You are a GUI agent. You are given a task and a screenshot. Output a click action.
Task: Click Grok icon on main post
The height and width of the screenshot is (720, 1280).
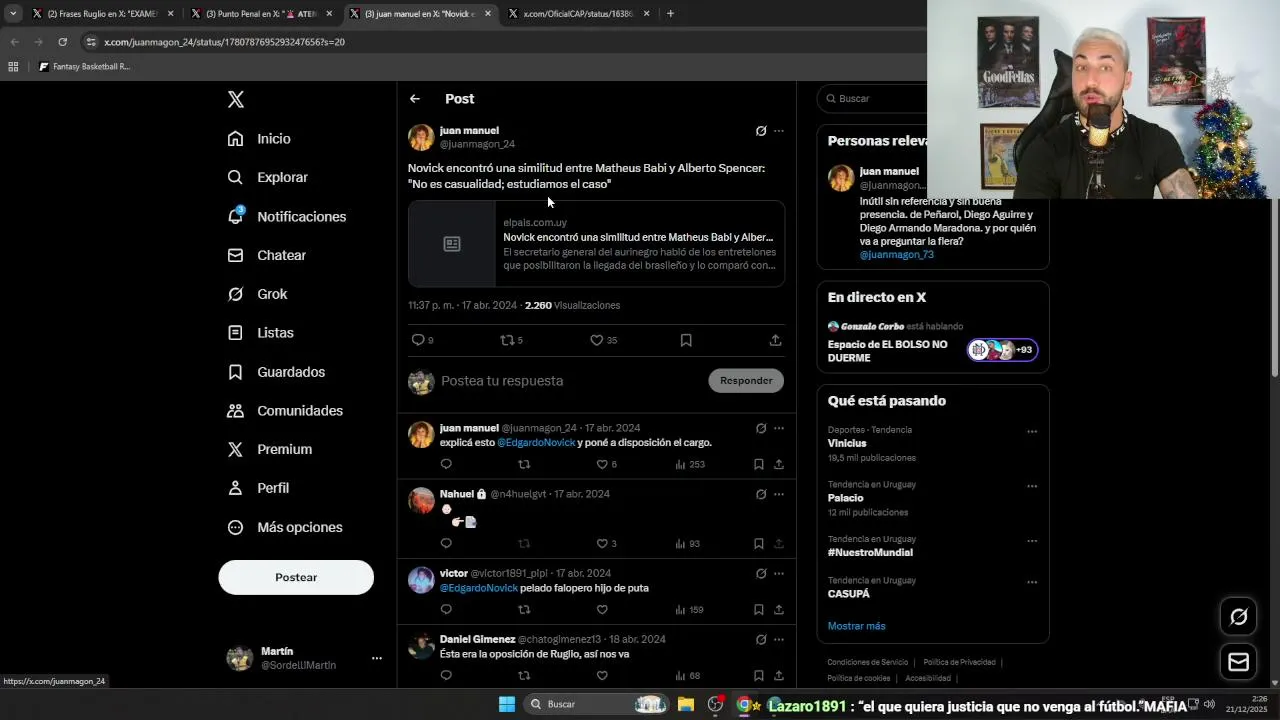coord(761,131)
